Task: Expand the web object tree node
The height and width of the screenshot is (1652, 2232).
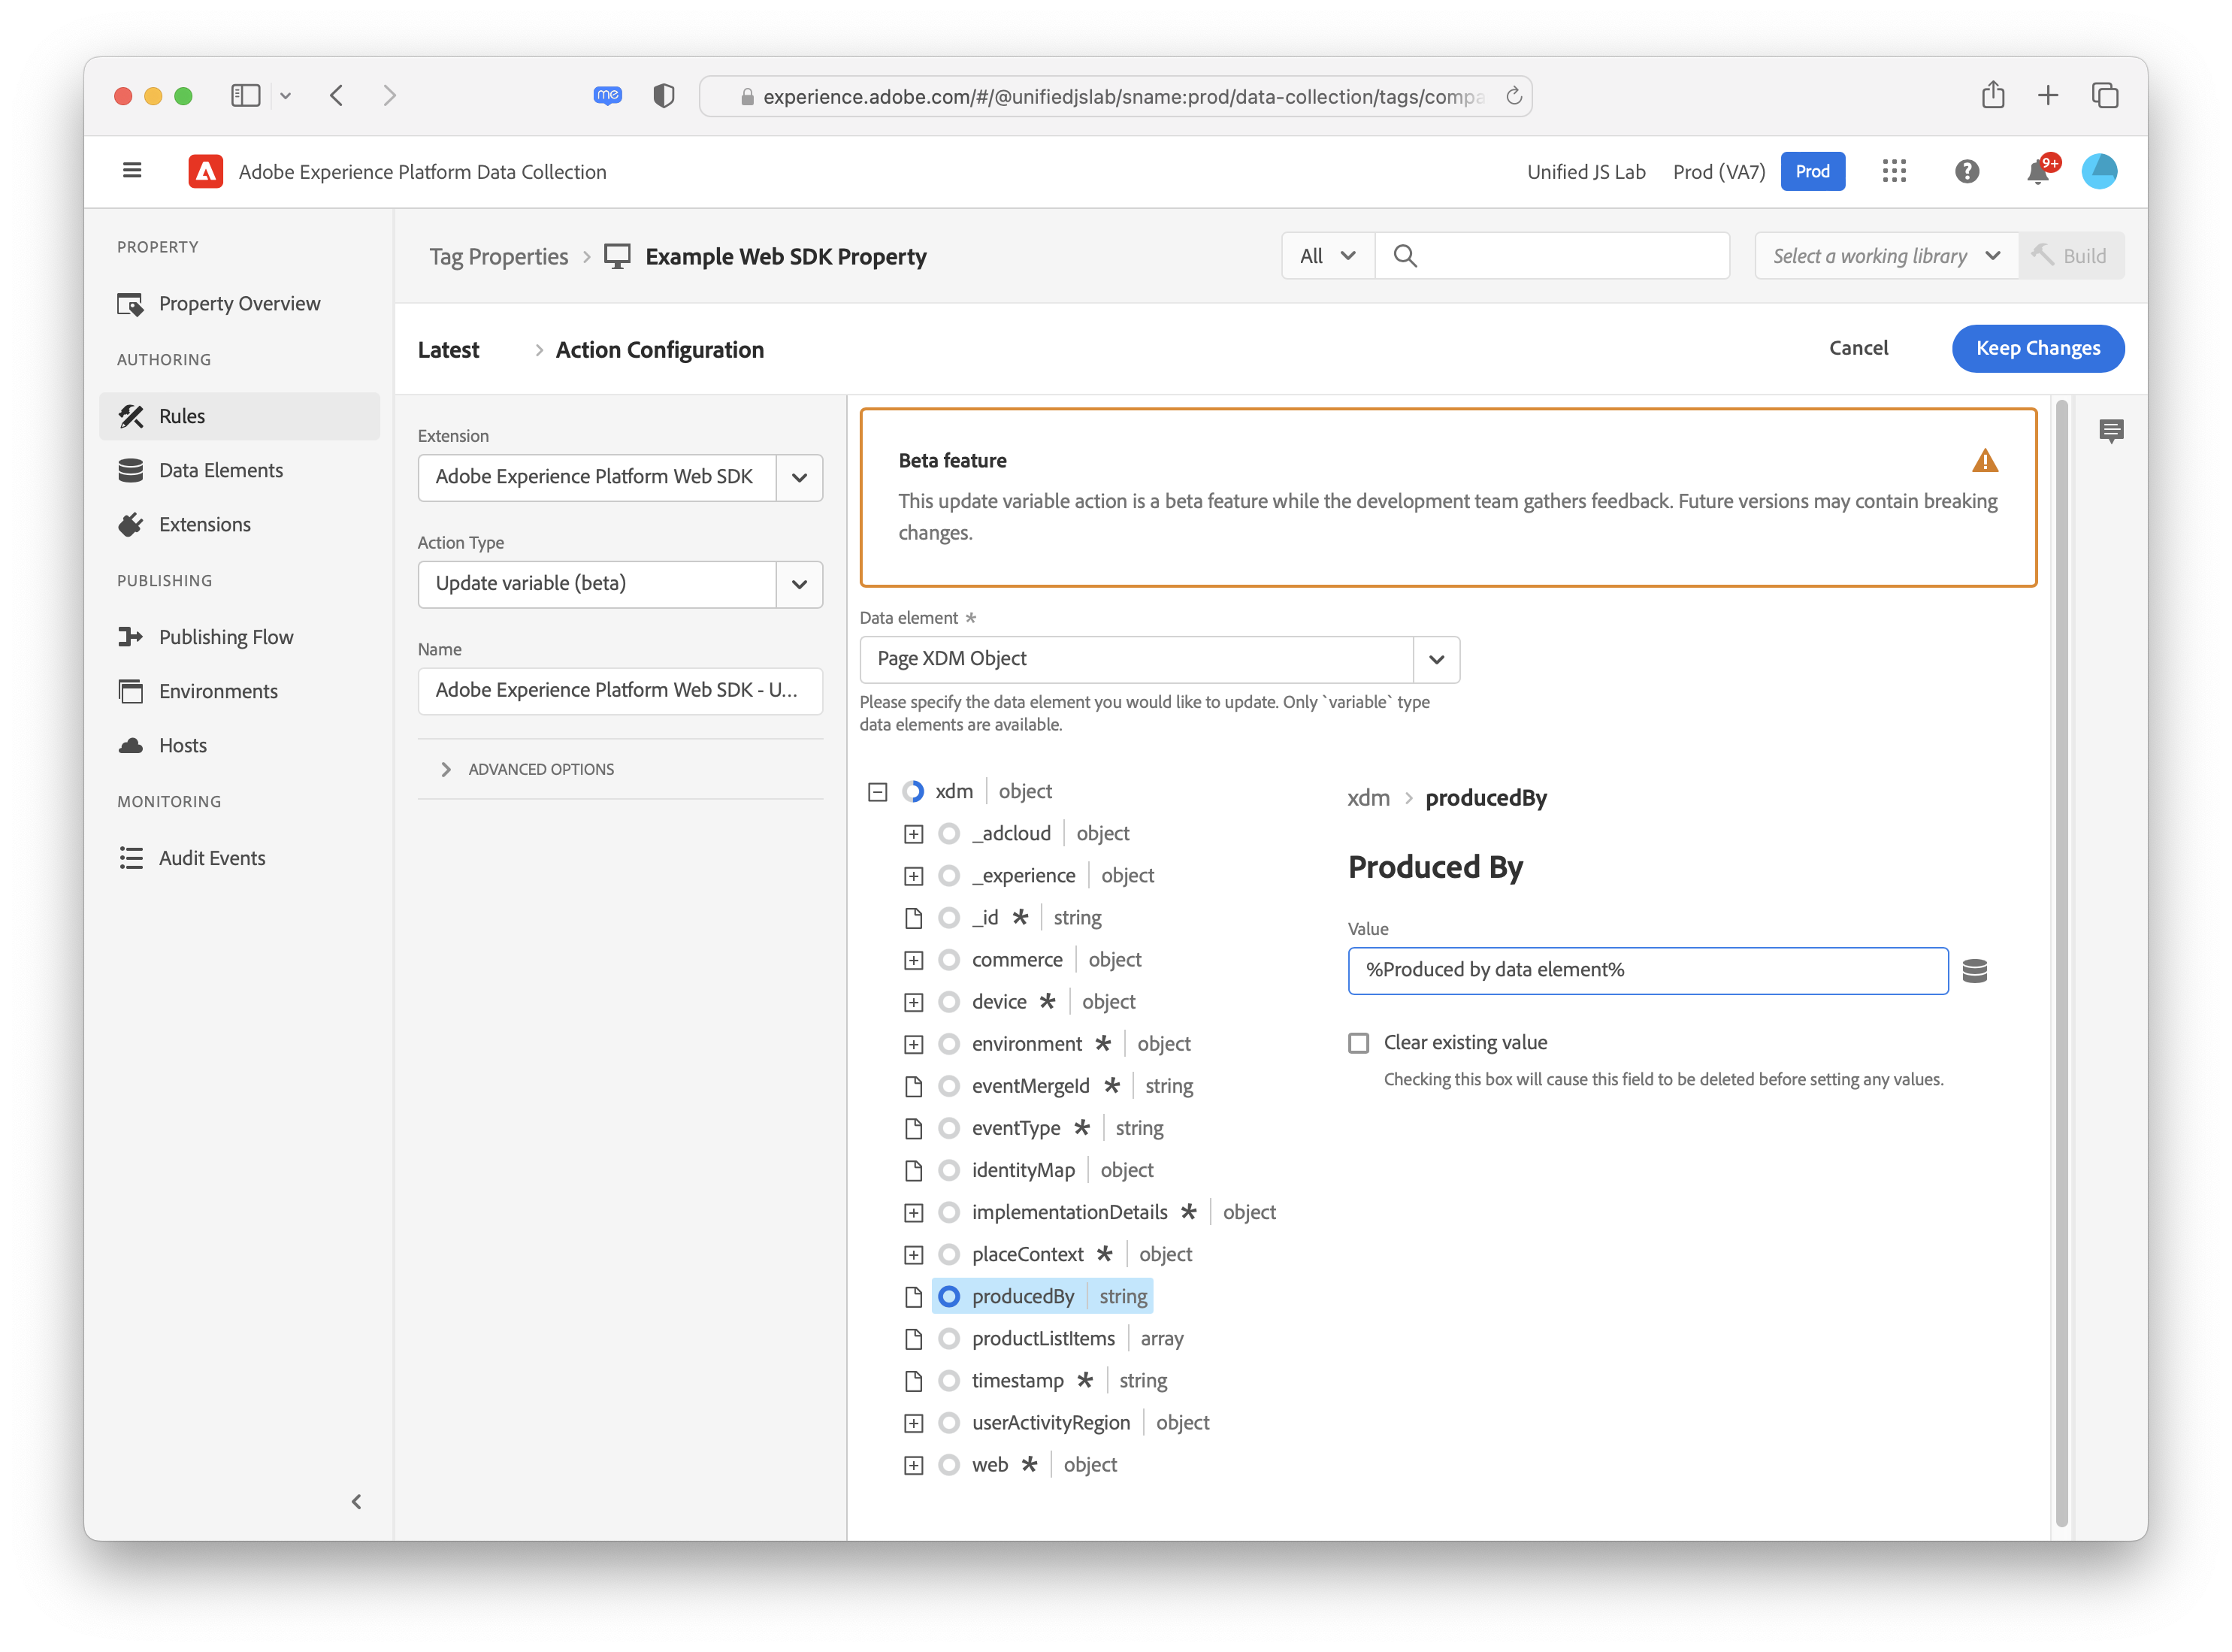Action: [913, 1465]
